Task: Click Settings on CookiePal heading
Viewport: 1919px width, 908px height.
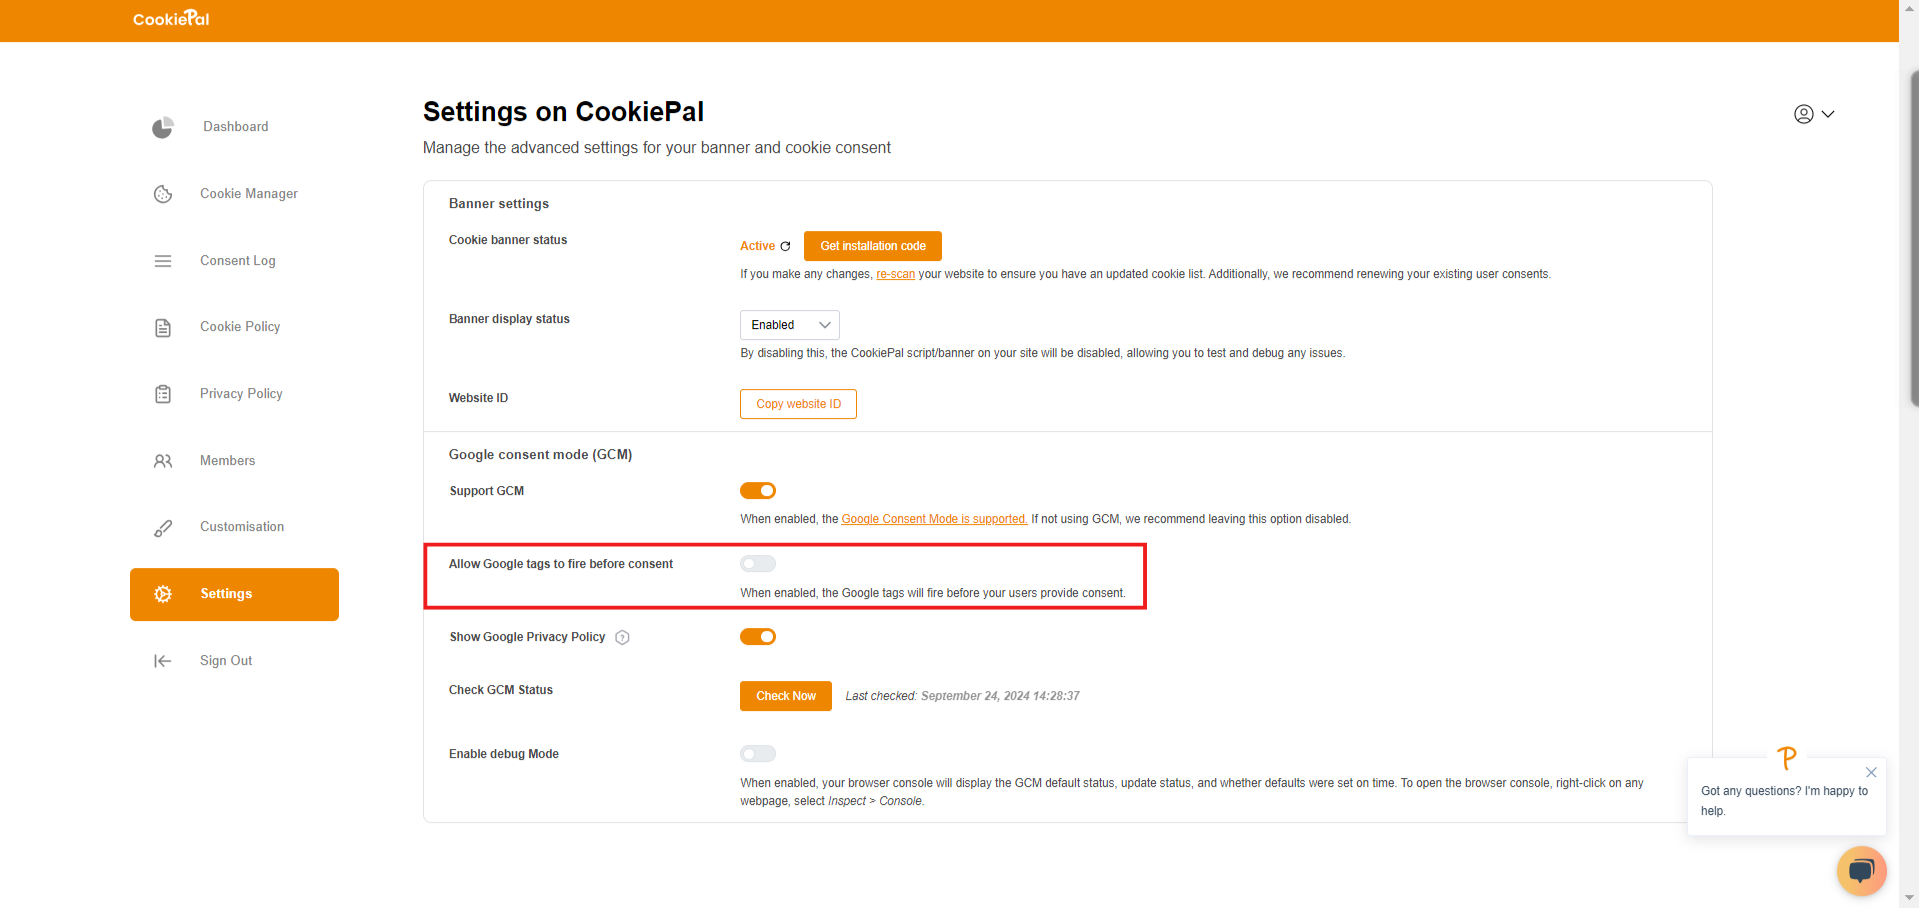Action: click(x=563, y=112)
